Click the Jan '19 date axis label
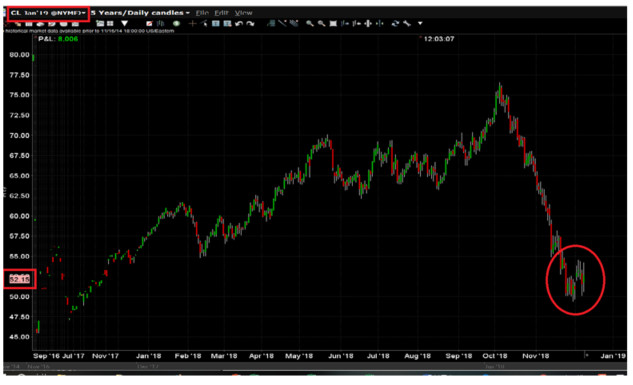This screenshot has height=385, width=633. click(613, 356)
